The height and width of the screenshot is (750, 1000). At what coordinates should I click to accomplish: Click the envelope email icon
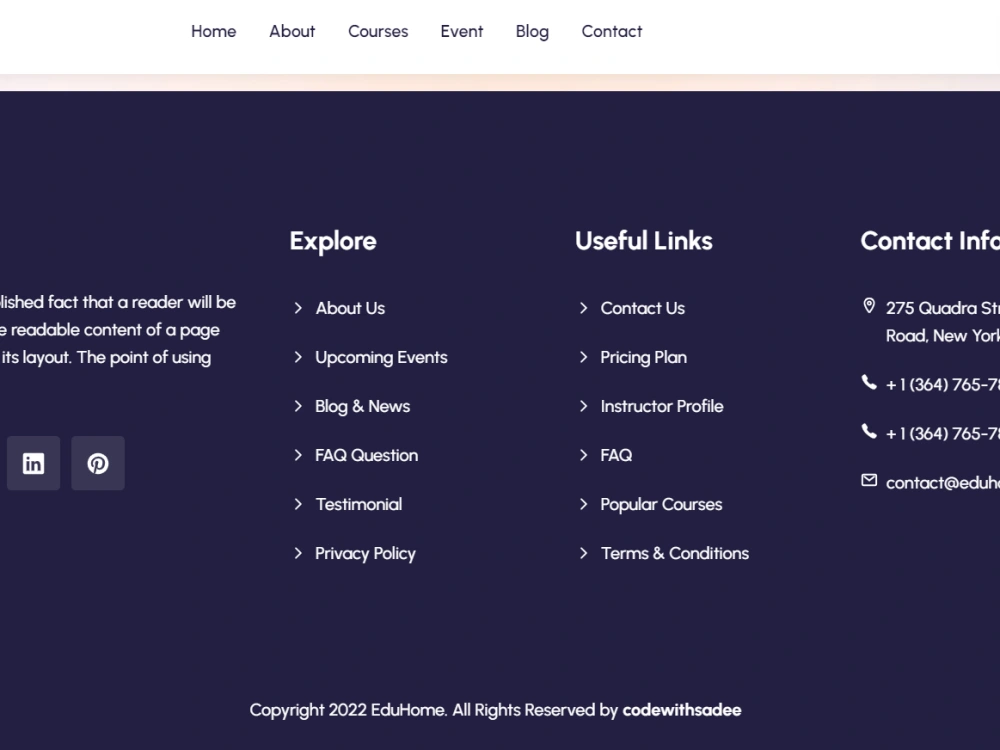tap(869, 480)
